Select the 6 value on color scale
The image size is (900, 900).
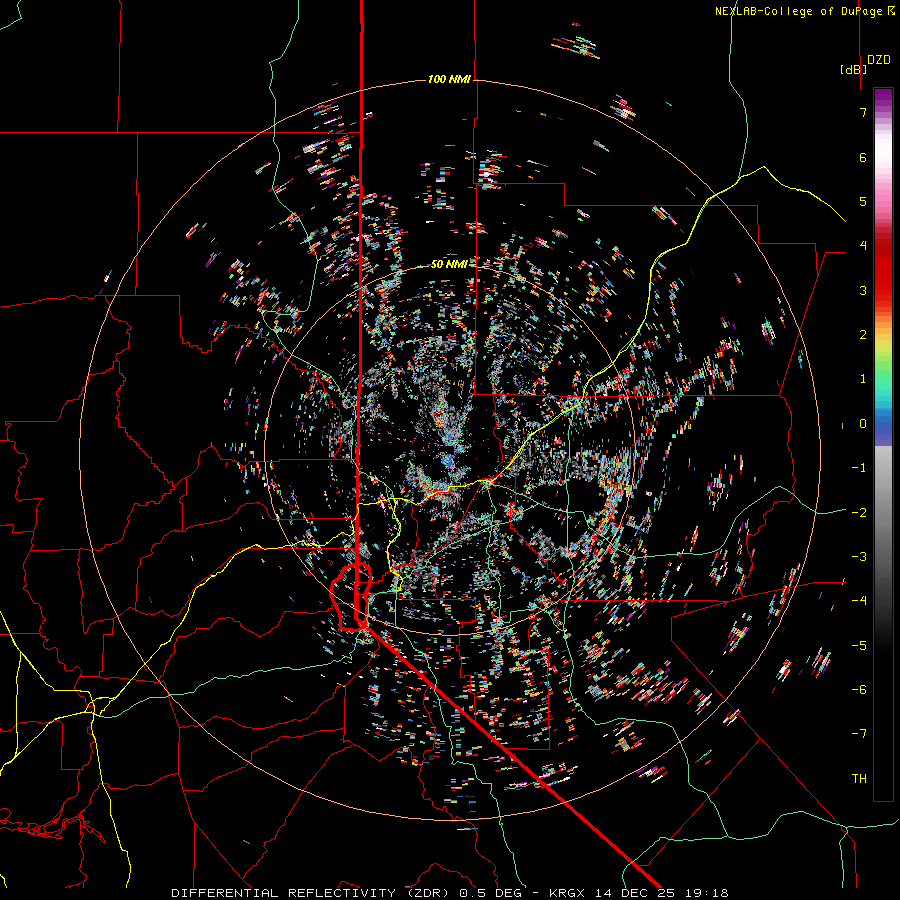(863, 157)
